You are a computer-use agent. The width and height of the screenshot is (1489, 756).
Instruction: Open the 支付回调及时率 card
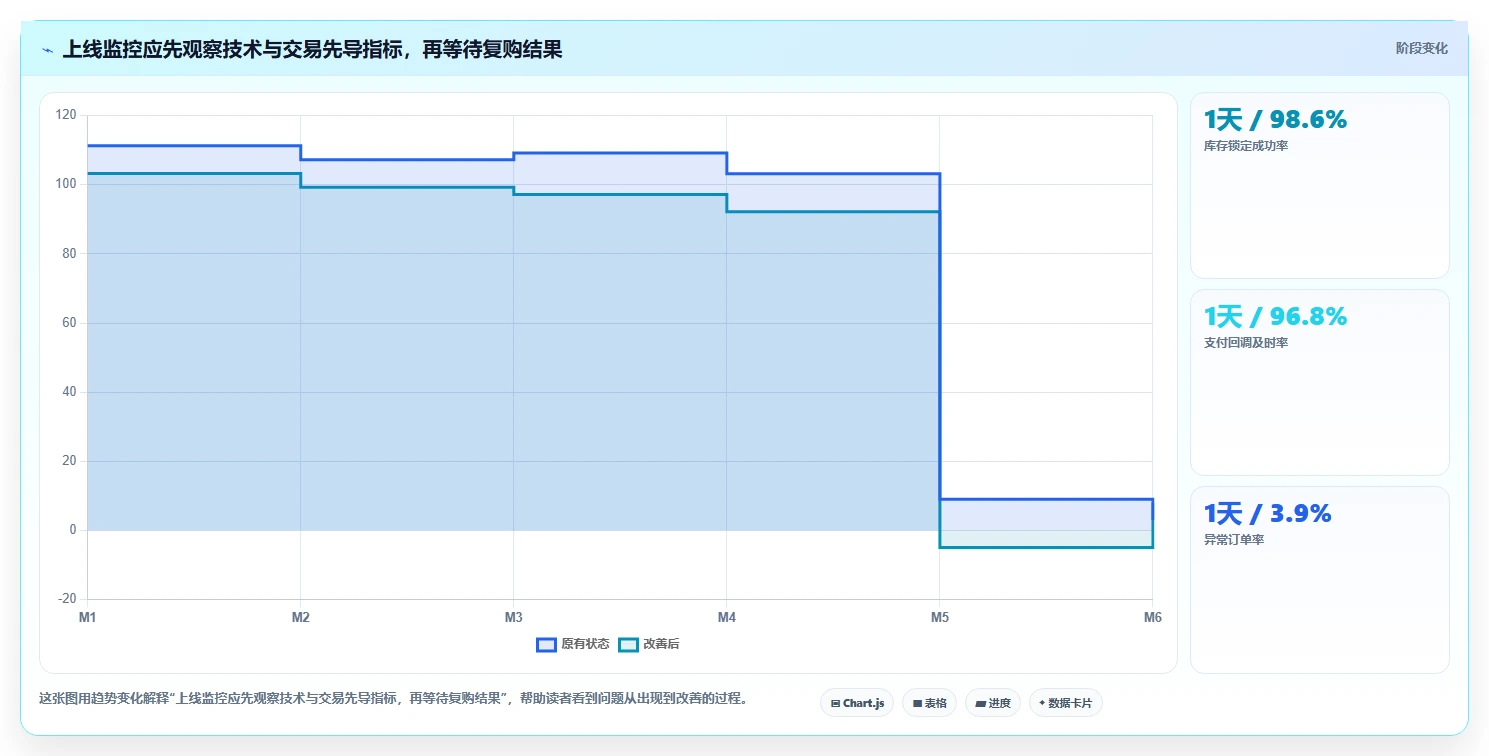(x=1319, y=382)
